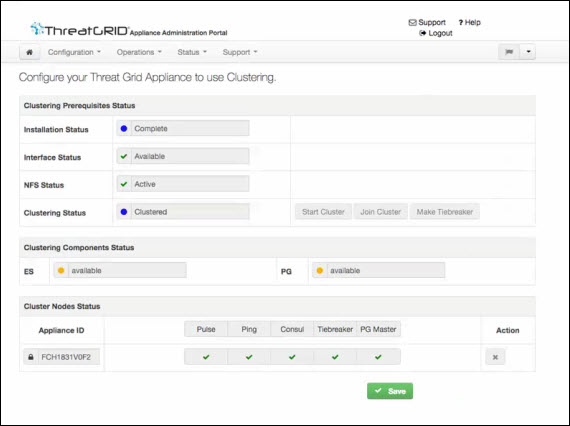The width and height of the screenshot is (570, 426).
Task: Click the 'Clustering Prerequisites Status' heading
Action: [x=79, y=106]
